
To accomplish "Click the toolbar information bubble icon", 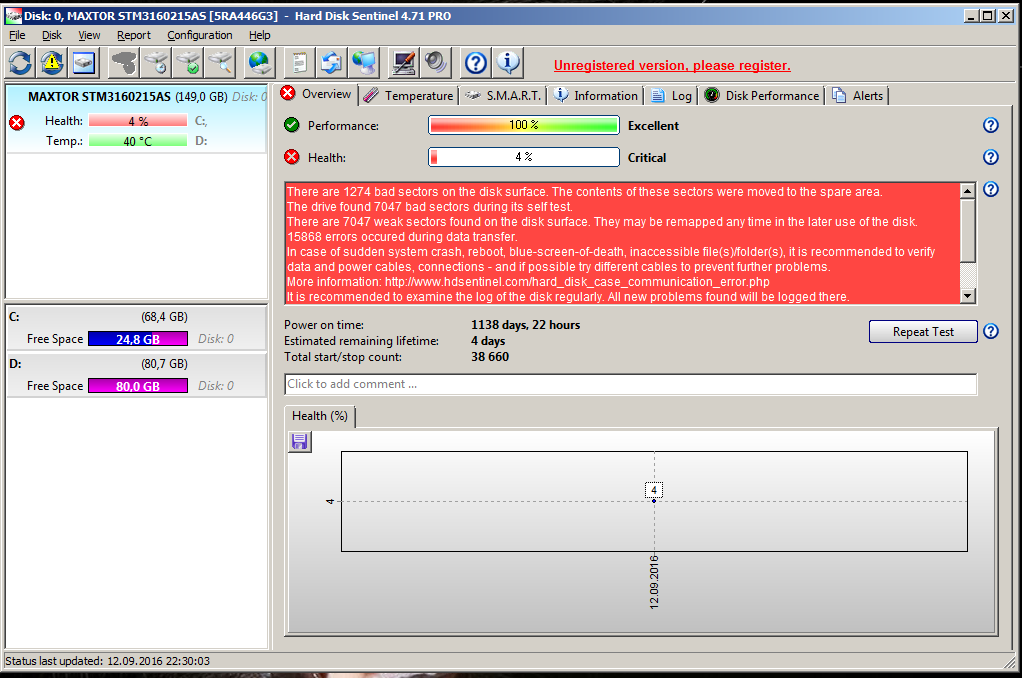I will pos(508,63).
